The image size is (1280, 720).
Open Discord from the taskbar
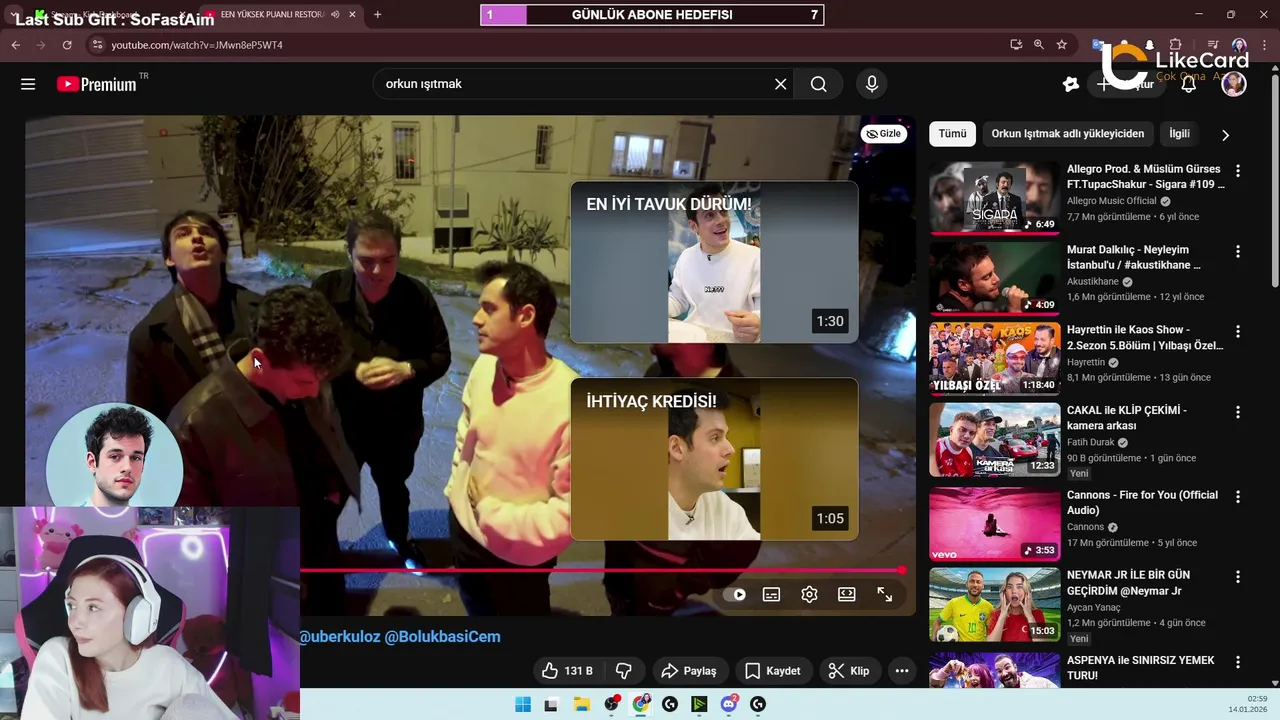point(729,704)
